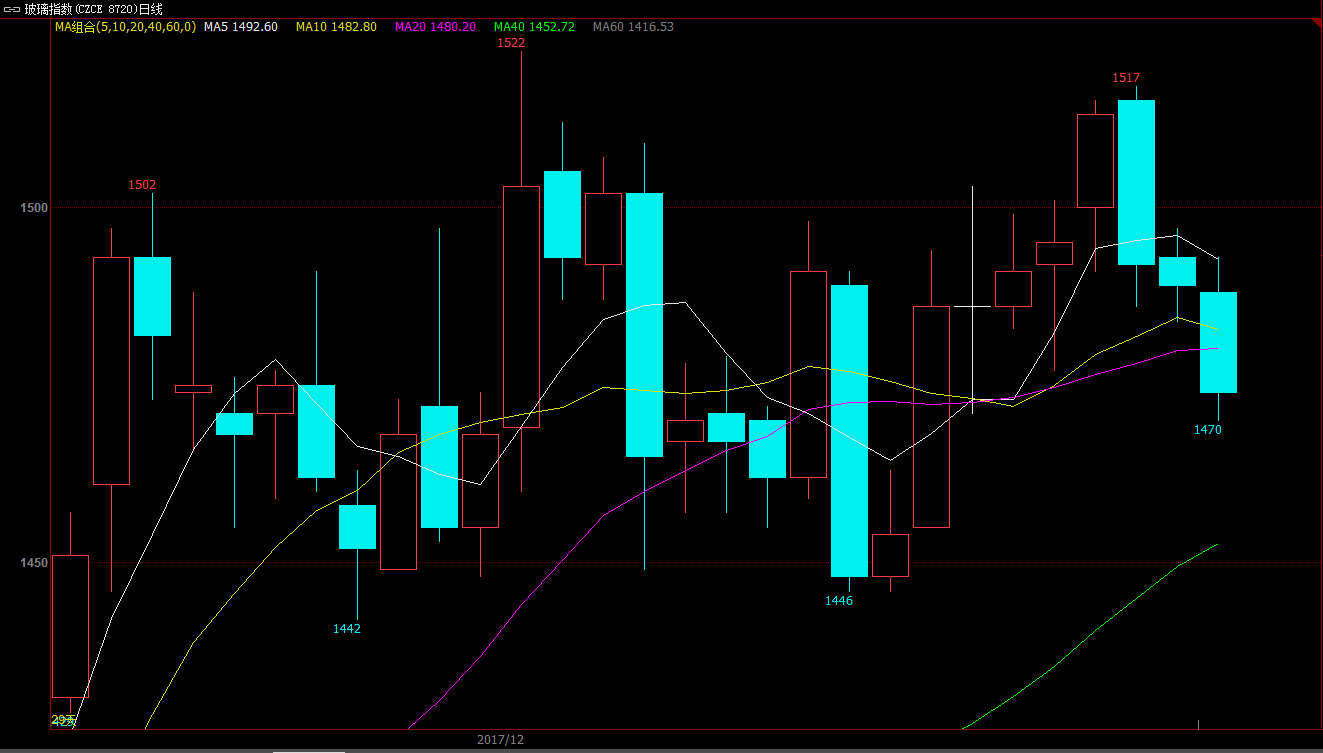This screenshot has width=1323, height=753.
Task: Select the MA10 1482.80 legend label
Action: 336,27
